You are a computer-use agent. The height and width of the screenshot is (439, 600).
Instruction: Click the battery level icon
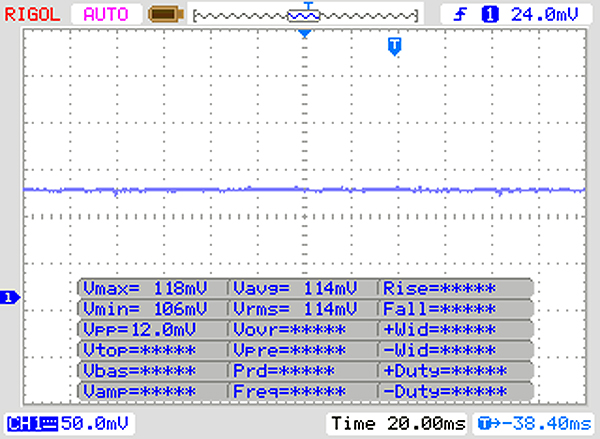pos(166,15)
